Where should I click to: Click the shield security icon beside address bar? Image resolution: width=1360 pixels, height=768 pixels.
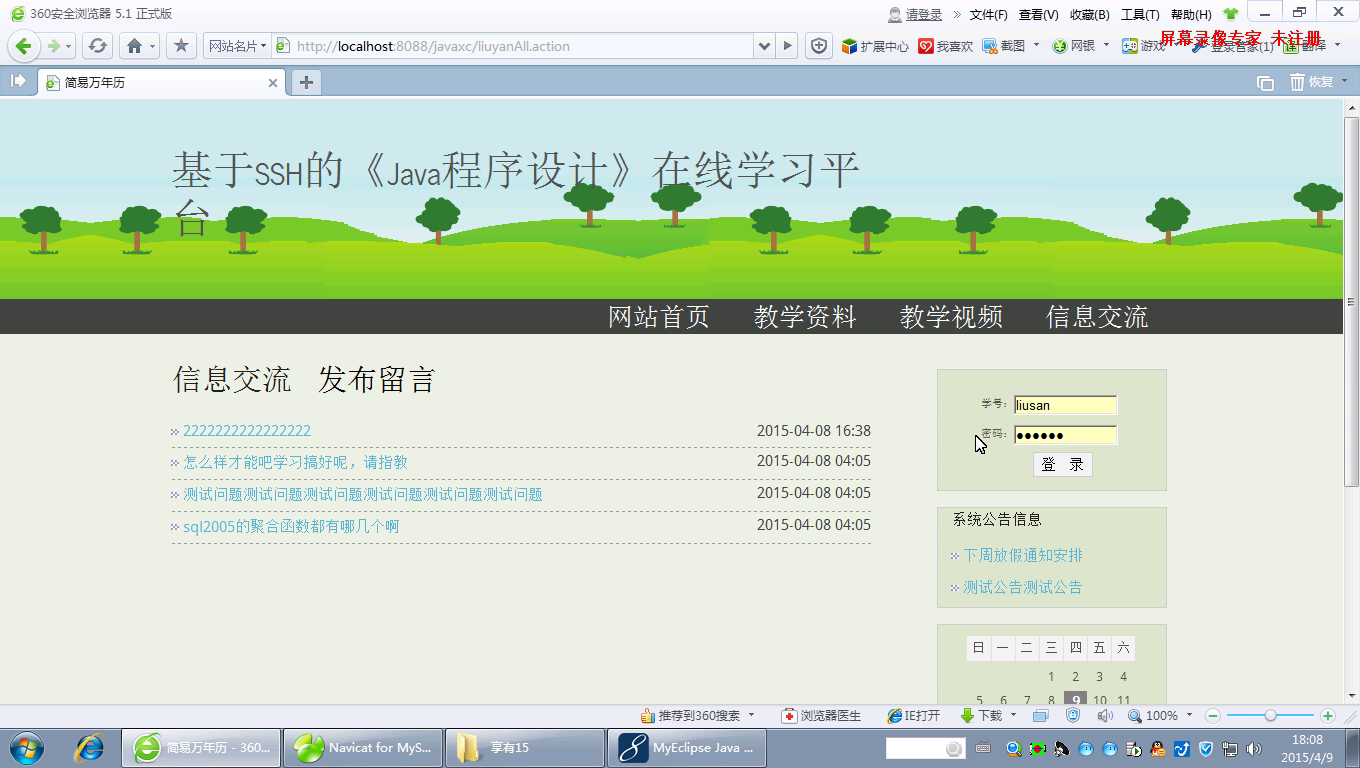tap(819, 46)
